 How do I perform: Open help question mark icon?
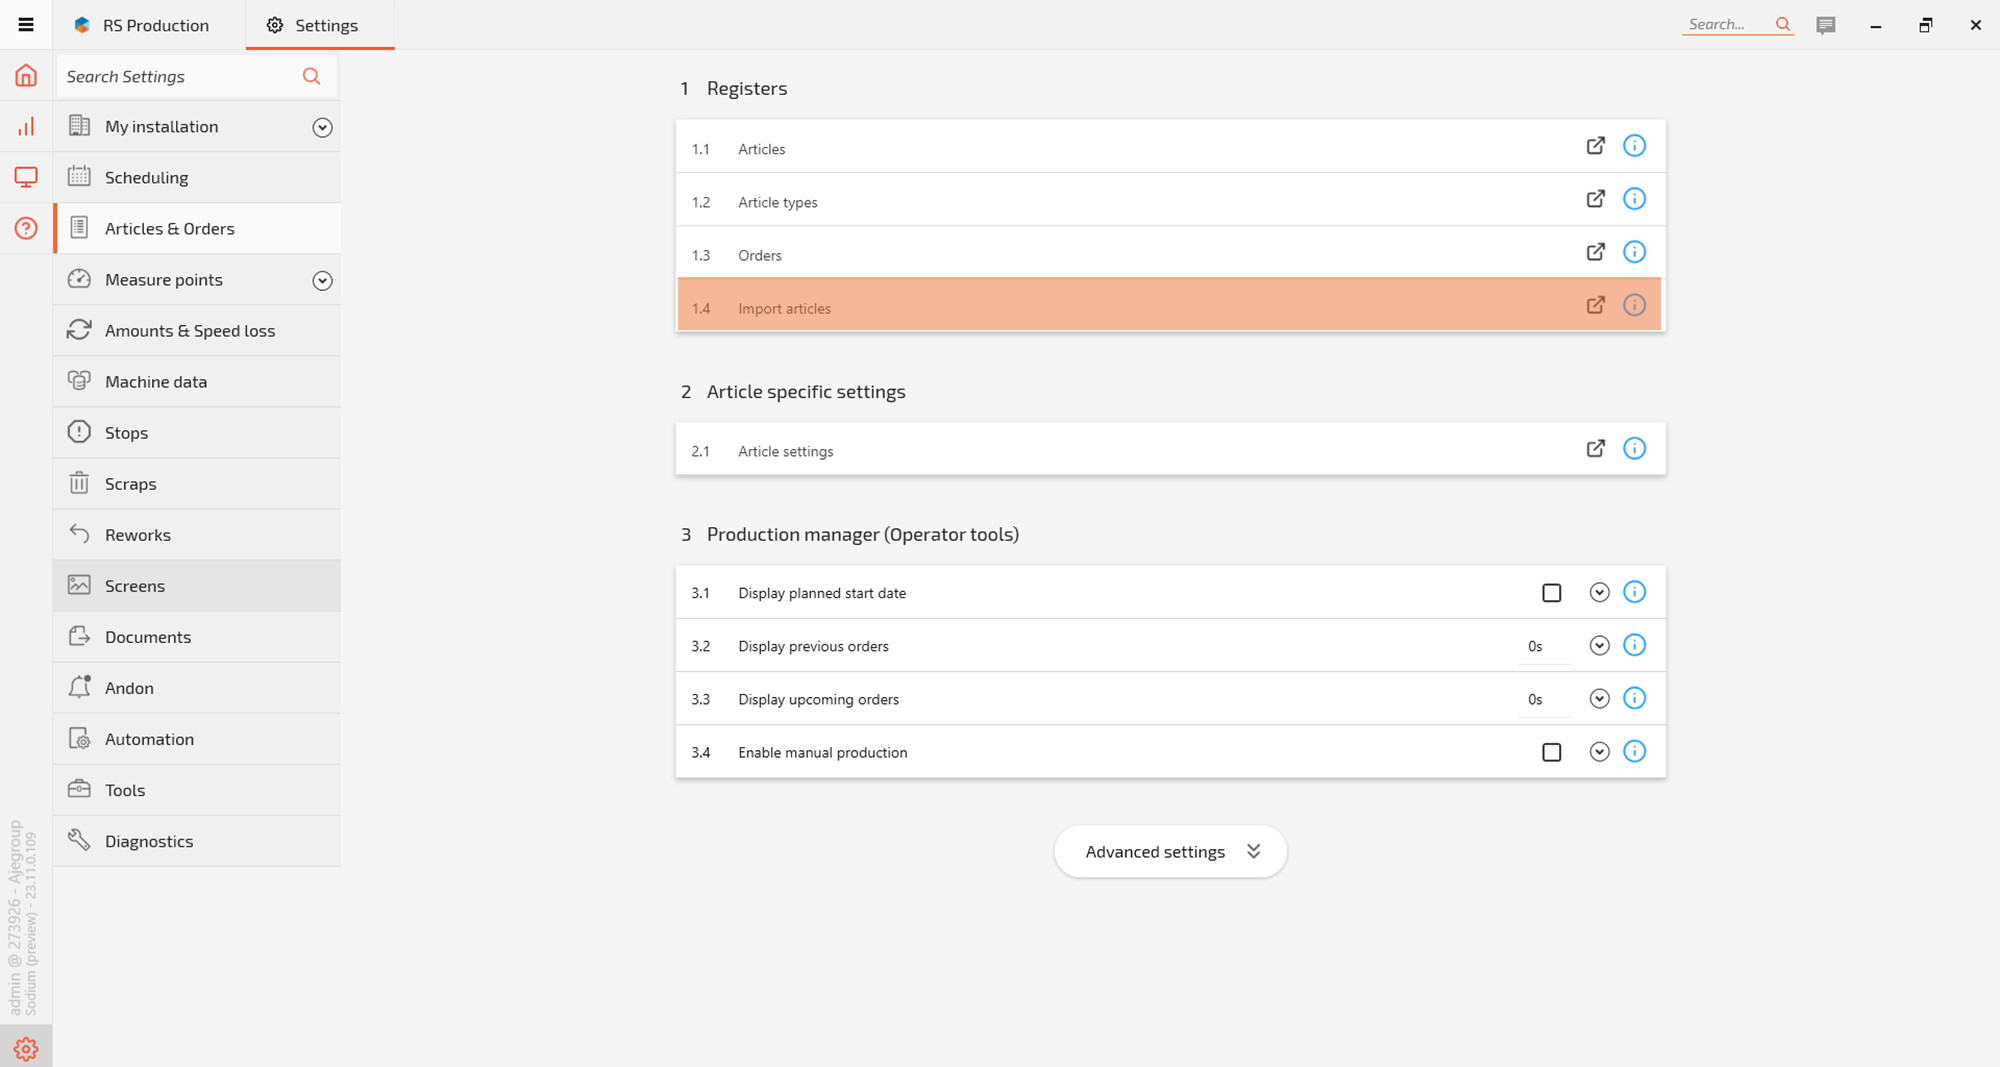click(26, 228)
